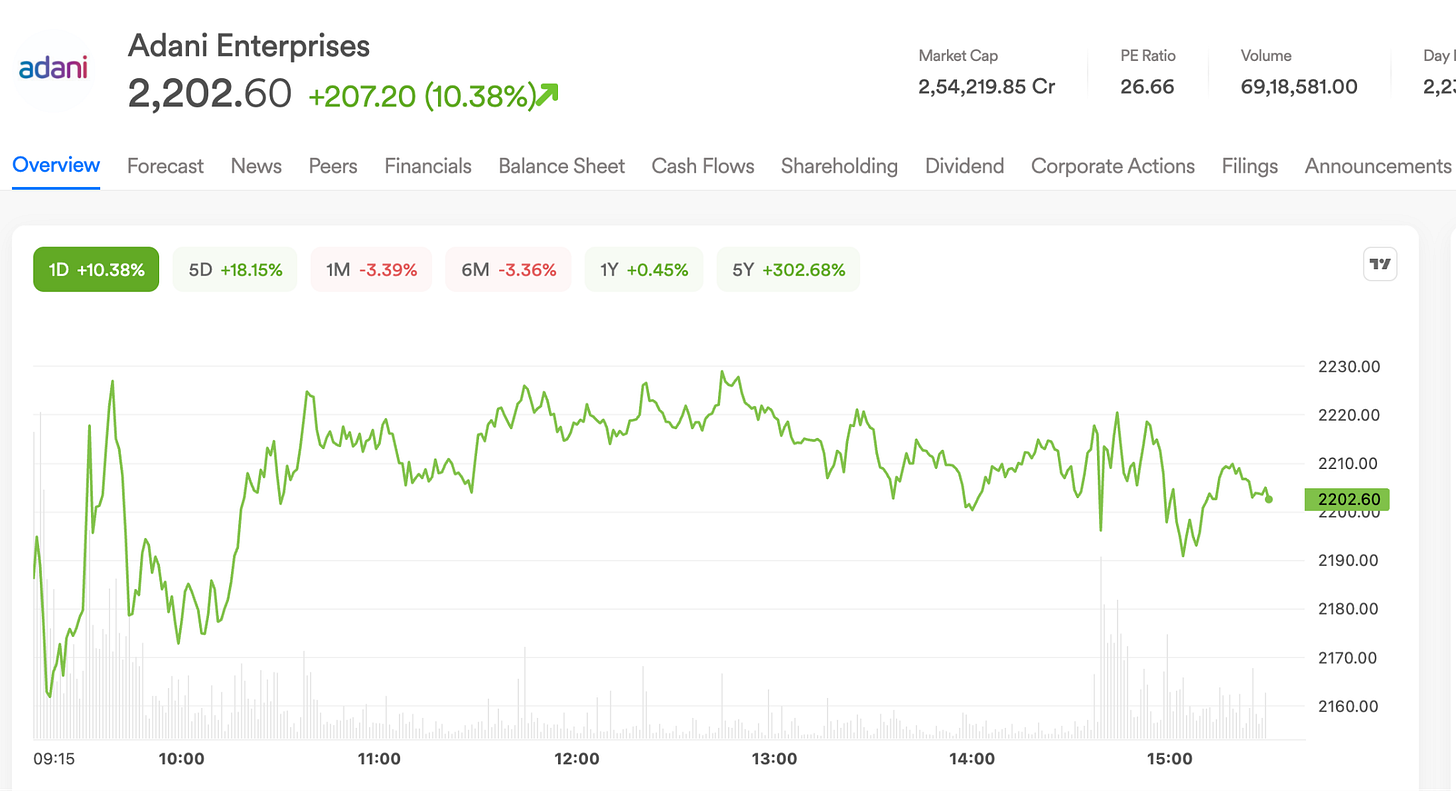Image resolution: width=1456 pixels, height=791 pixels.
Task: Click the 2210.00 price axis label
Action: [x=1349, y=464]
